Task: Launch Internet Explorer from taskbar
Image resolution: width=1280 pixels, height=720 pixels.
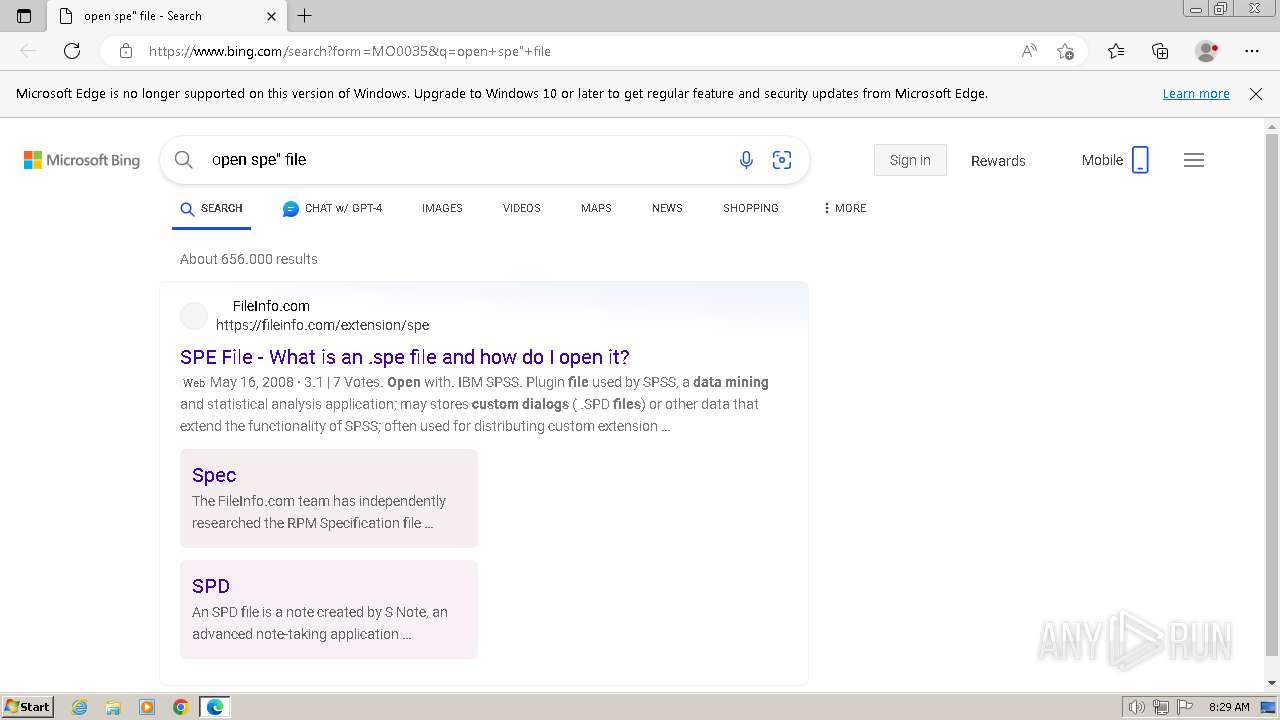Action: [x=80, y=707]
